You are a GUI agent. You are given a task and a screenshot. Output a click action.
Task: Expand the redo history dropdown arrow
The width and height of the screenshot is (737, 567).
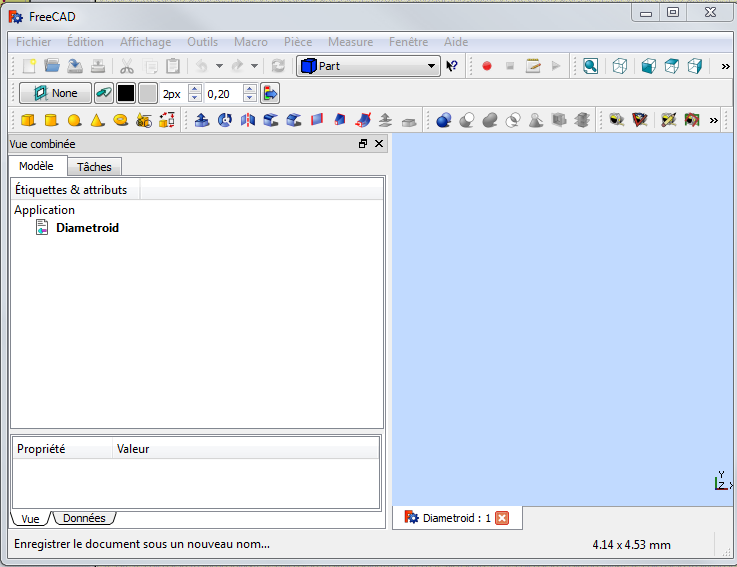pos(254,66)
